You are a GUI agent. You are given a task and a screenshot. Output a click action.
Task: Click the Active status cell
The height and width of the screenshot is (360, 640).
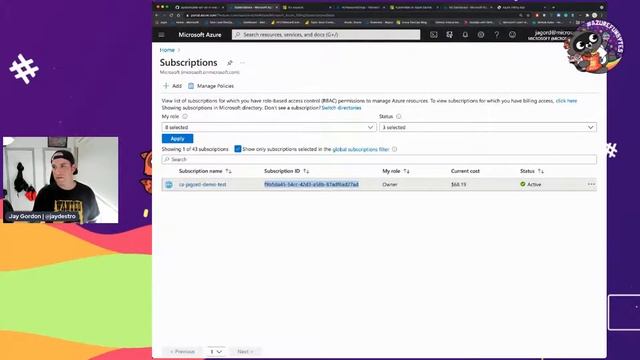[531, 184]
